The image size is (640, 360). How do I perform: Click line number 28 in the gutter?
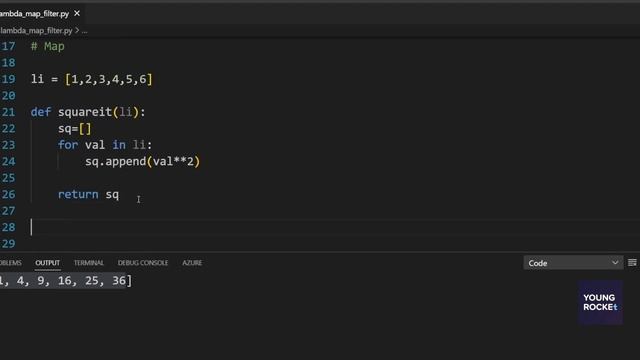point(8,227)
